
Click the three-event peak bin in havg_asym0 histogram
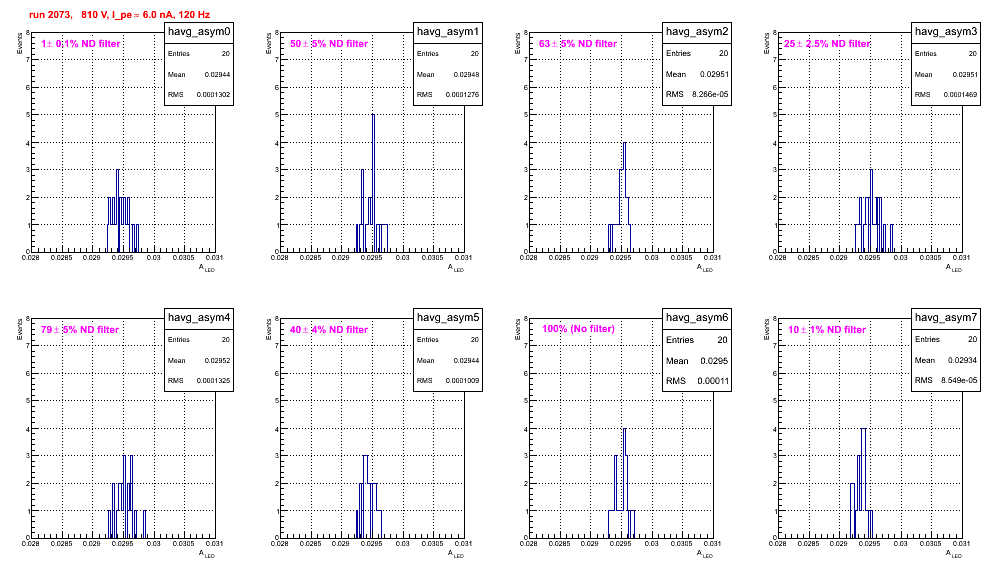coord(118,211)
